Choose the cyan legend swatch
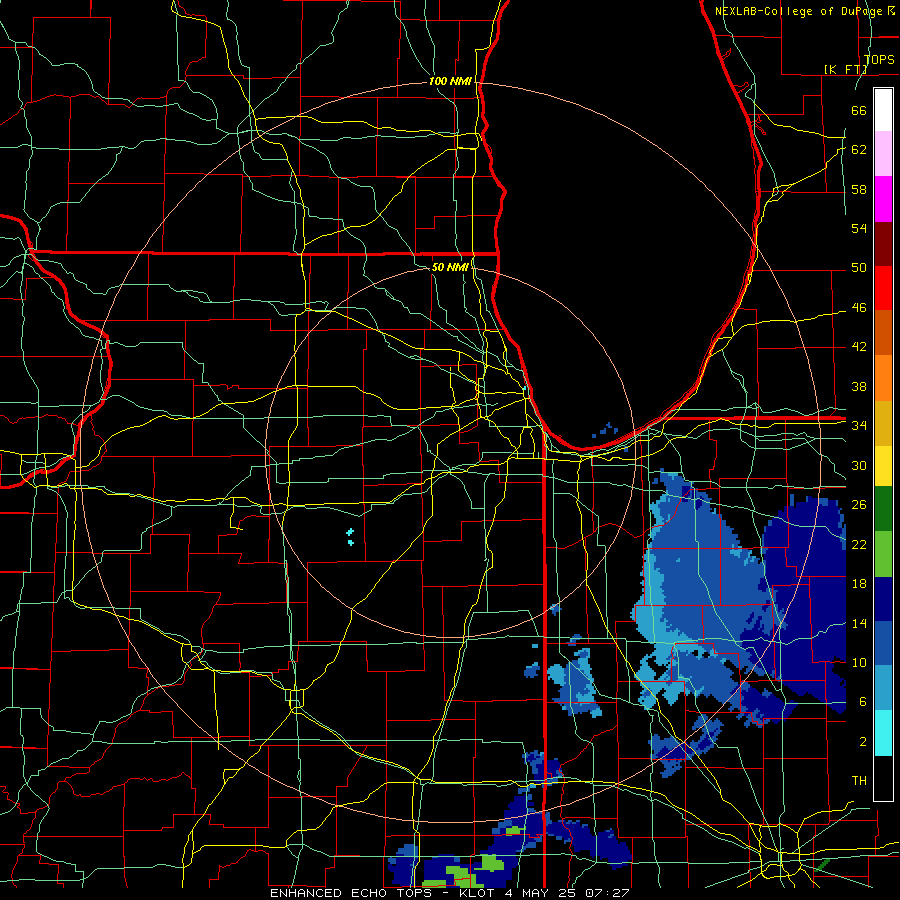 coord(883,733)
